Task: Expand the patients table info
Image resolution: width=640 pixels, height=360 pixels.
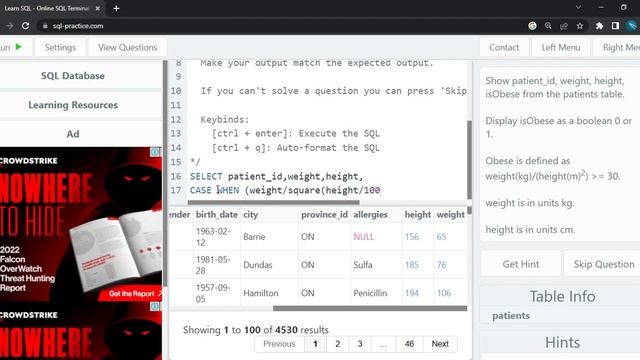Action: tap(511, 316)
